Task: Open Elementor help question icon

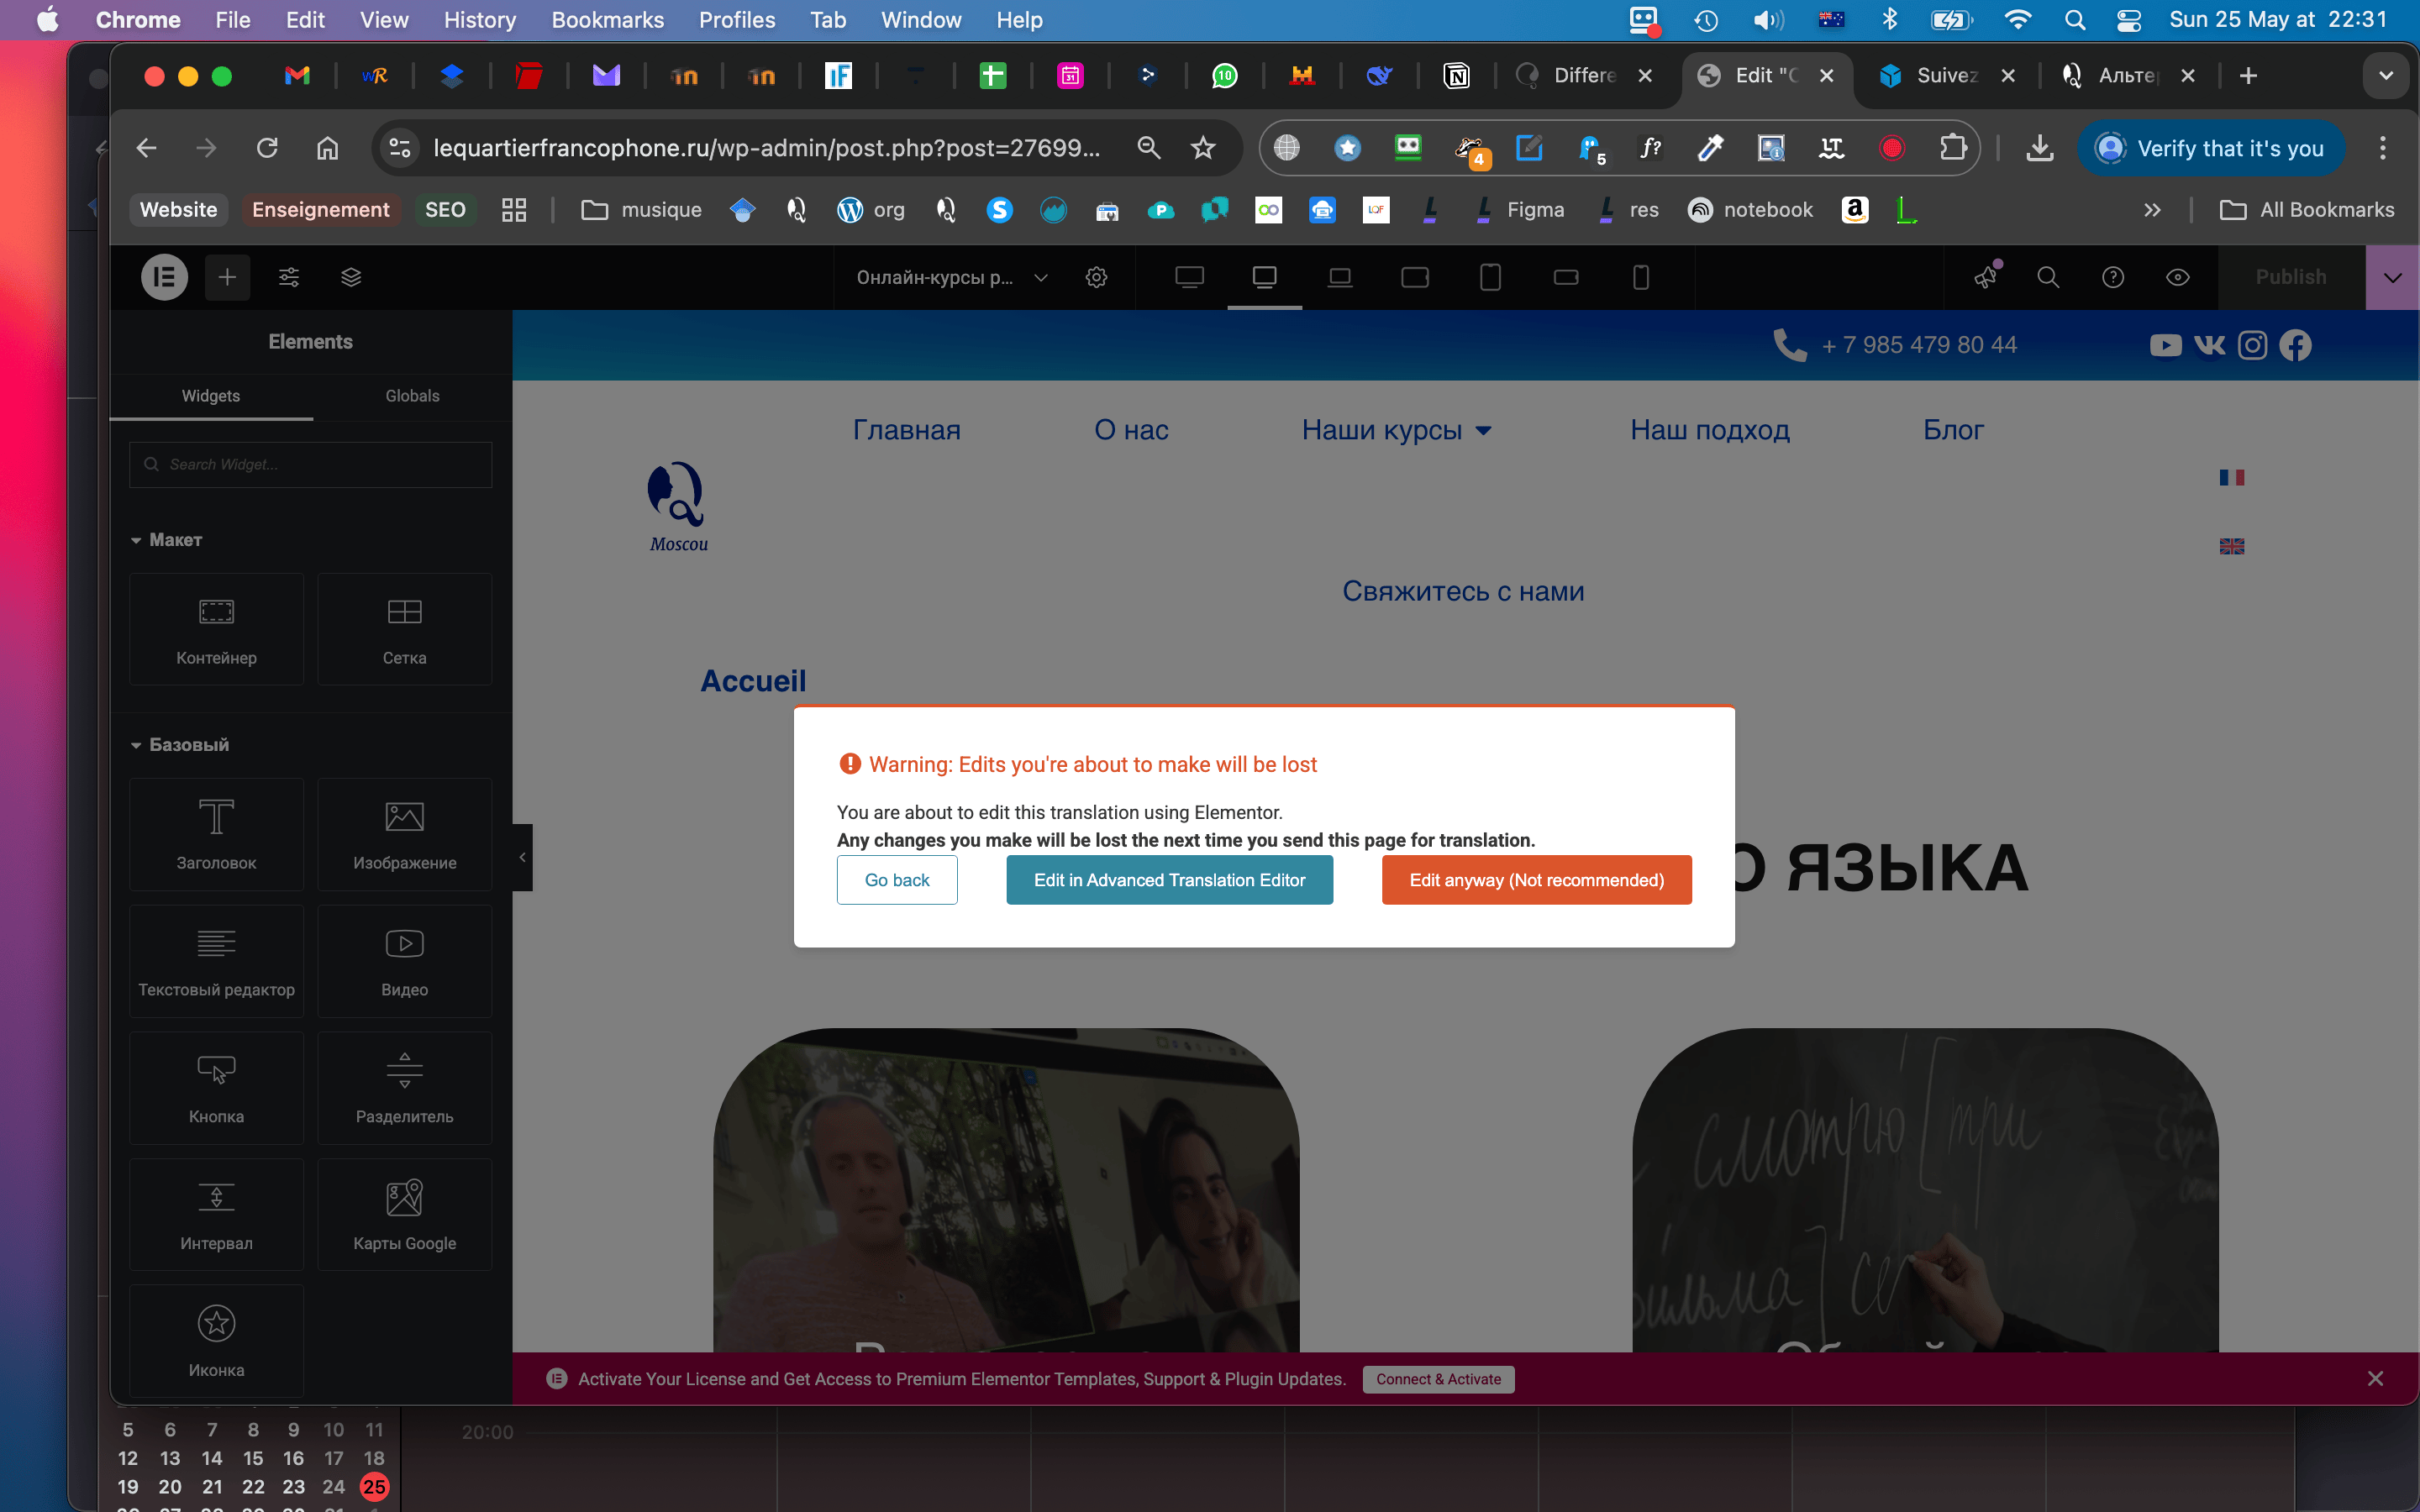Action: (x=2113, y=277)
